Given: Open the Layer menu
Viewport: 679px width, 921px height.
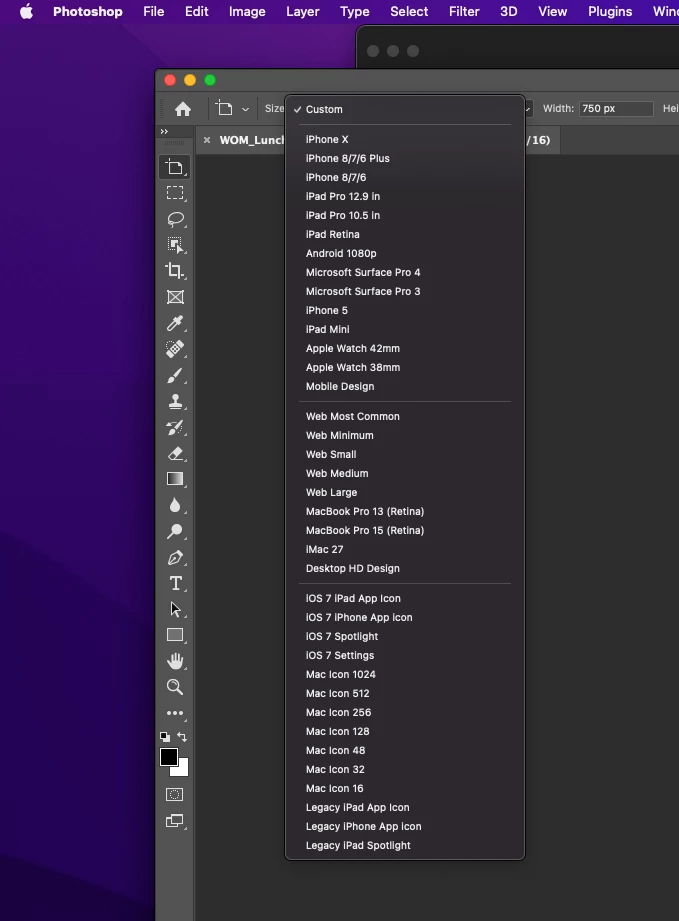Looking at the screenshot, I should point(302,12).
